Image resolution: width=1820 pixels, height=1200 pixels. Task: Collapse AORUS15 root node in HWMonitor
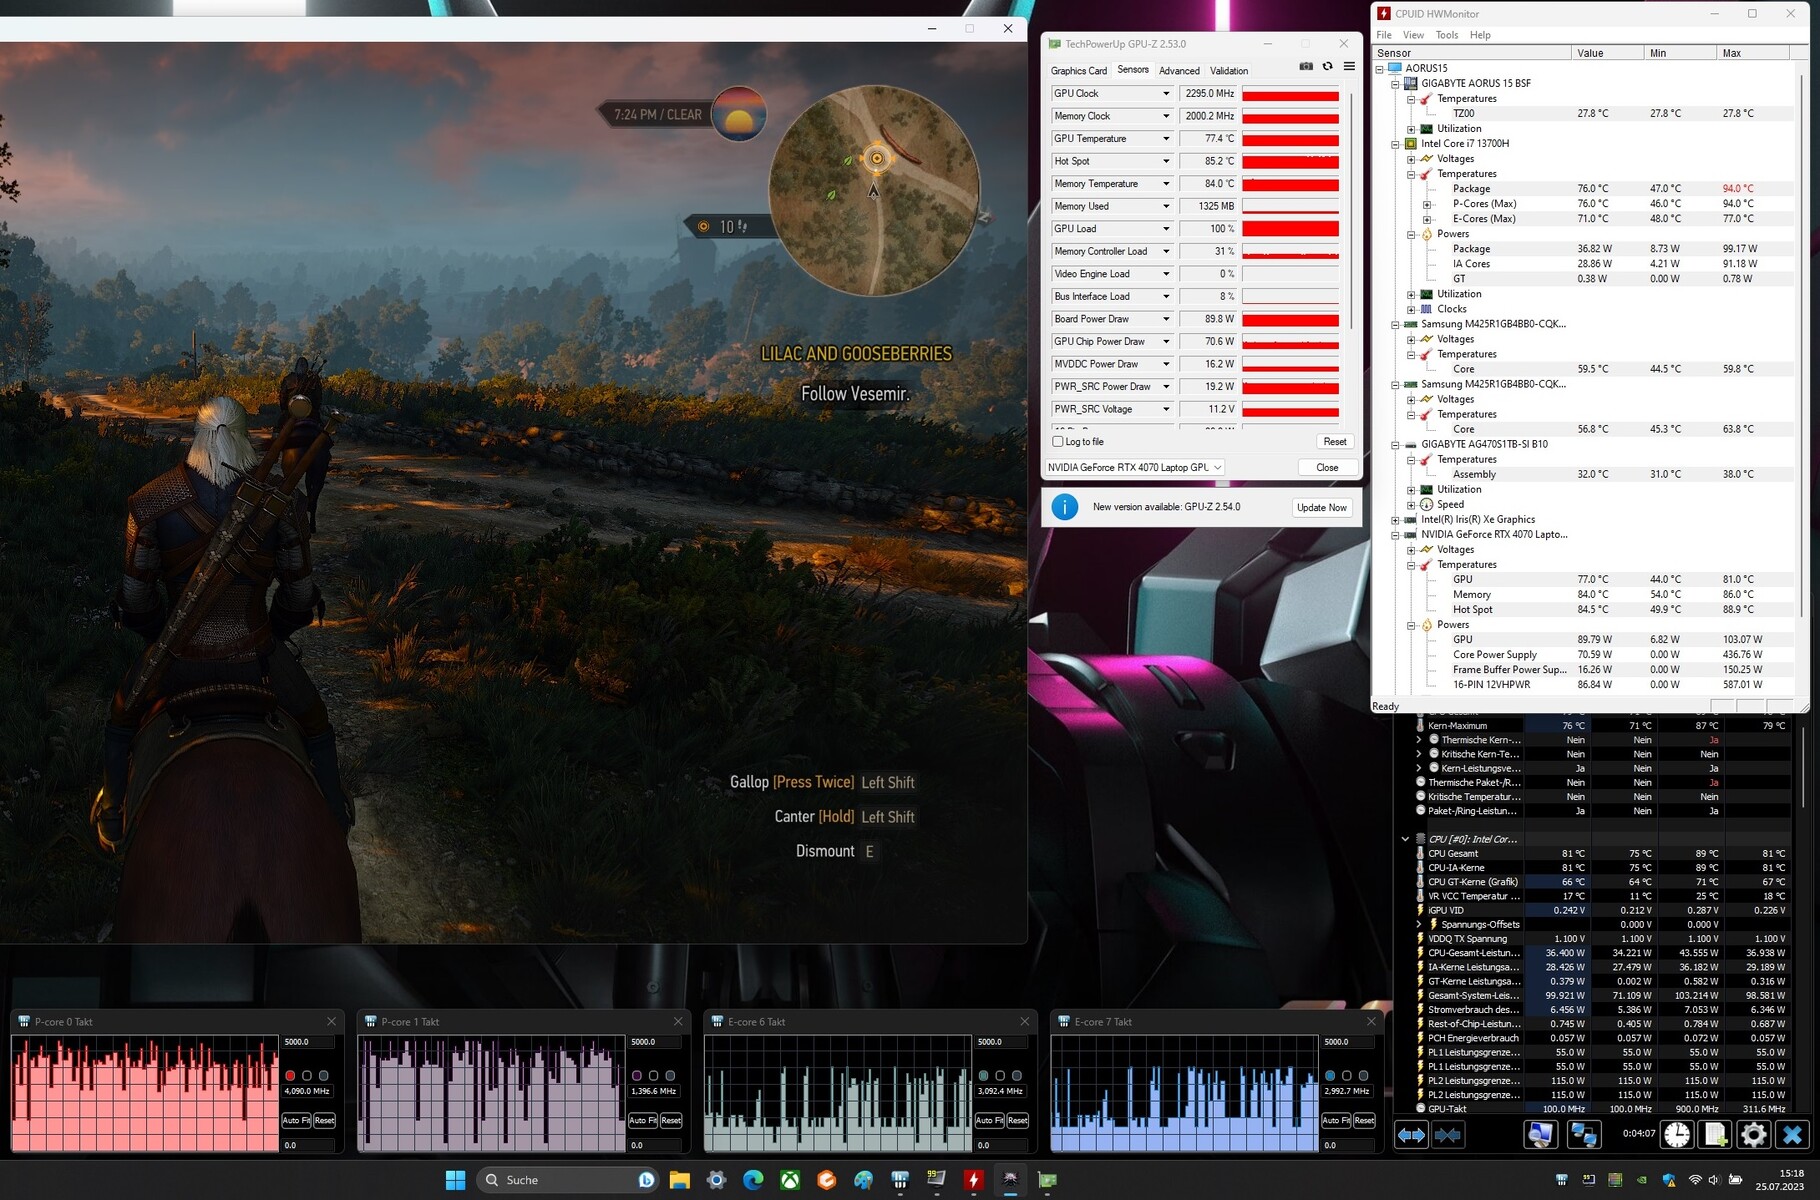tap(1380, 68)
